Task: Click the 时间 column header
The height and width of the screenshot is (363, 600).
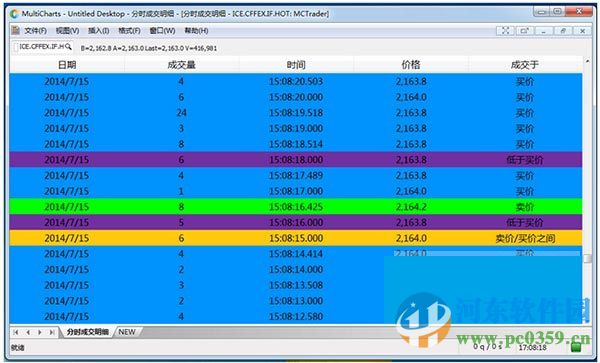Action: coord(296,65)
